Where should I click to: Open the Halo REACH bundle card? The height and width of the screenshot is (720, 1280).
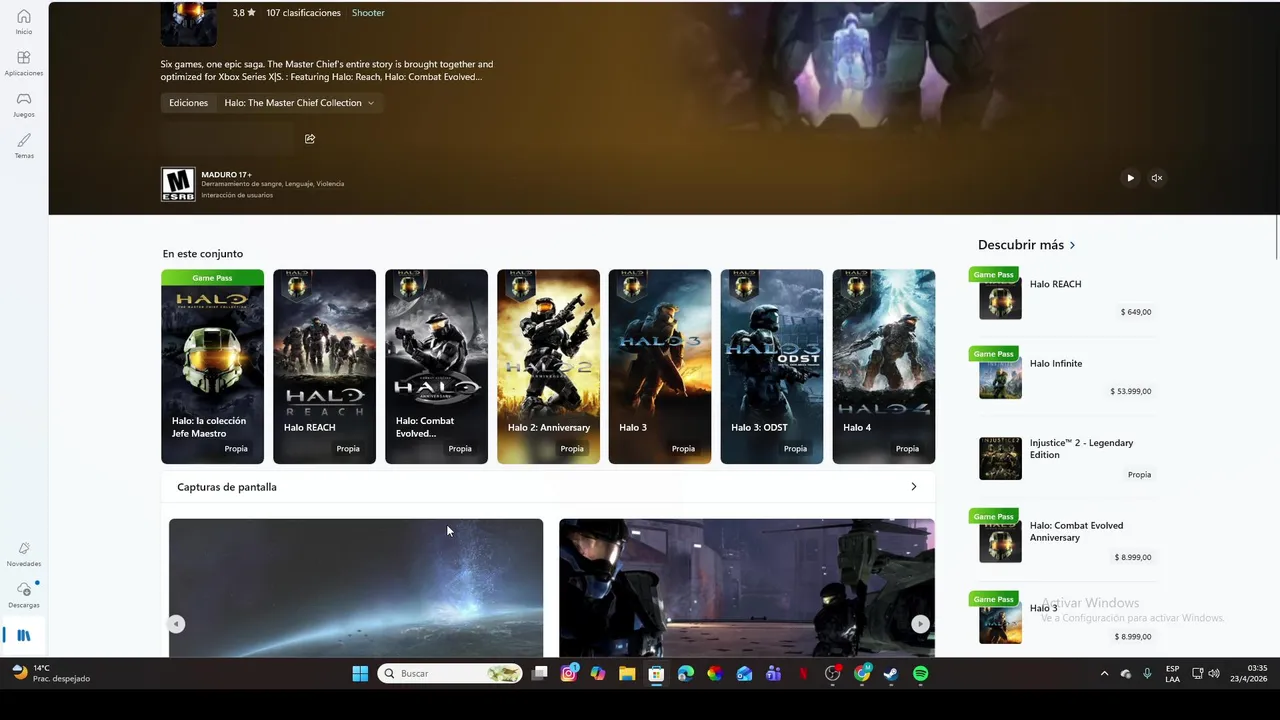[325, 367]
